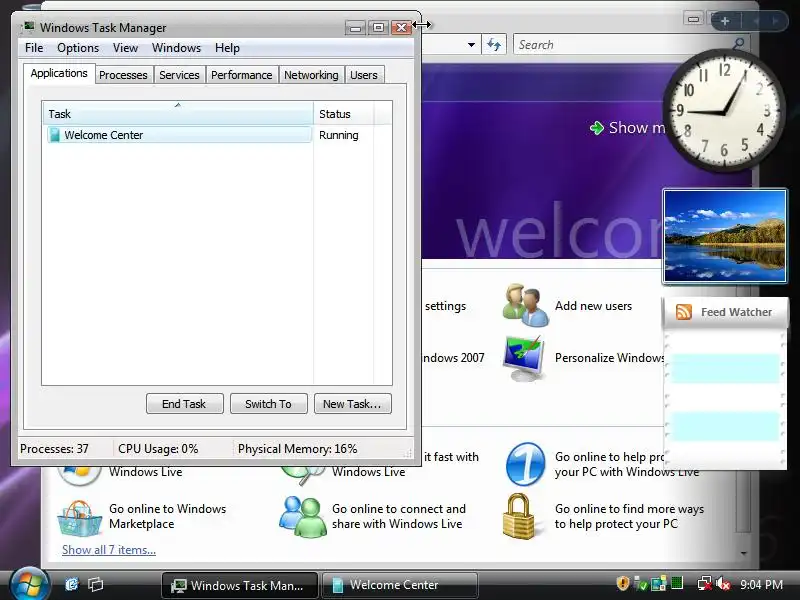Click the Task Manager CPU meter tray icon
This screenshot has height=600, width=800.
677,583
